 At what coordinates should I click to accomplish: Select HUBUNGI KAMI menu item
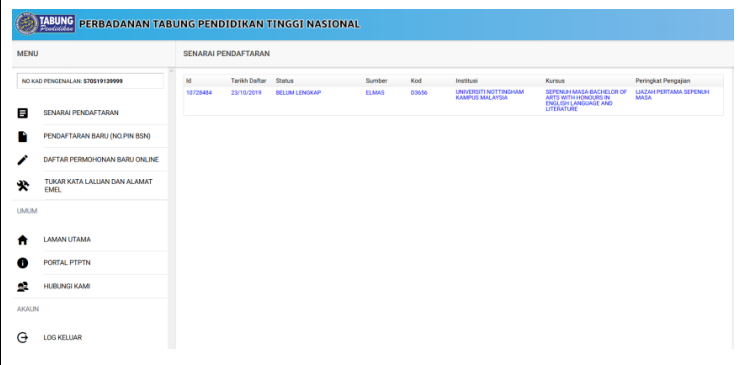point(67,286)
